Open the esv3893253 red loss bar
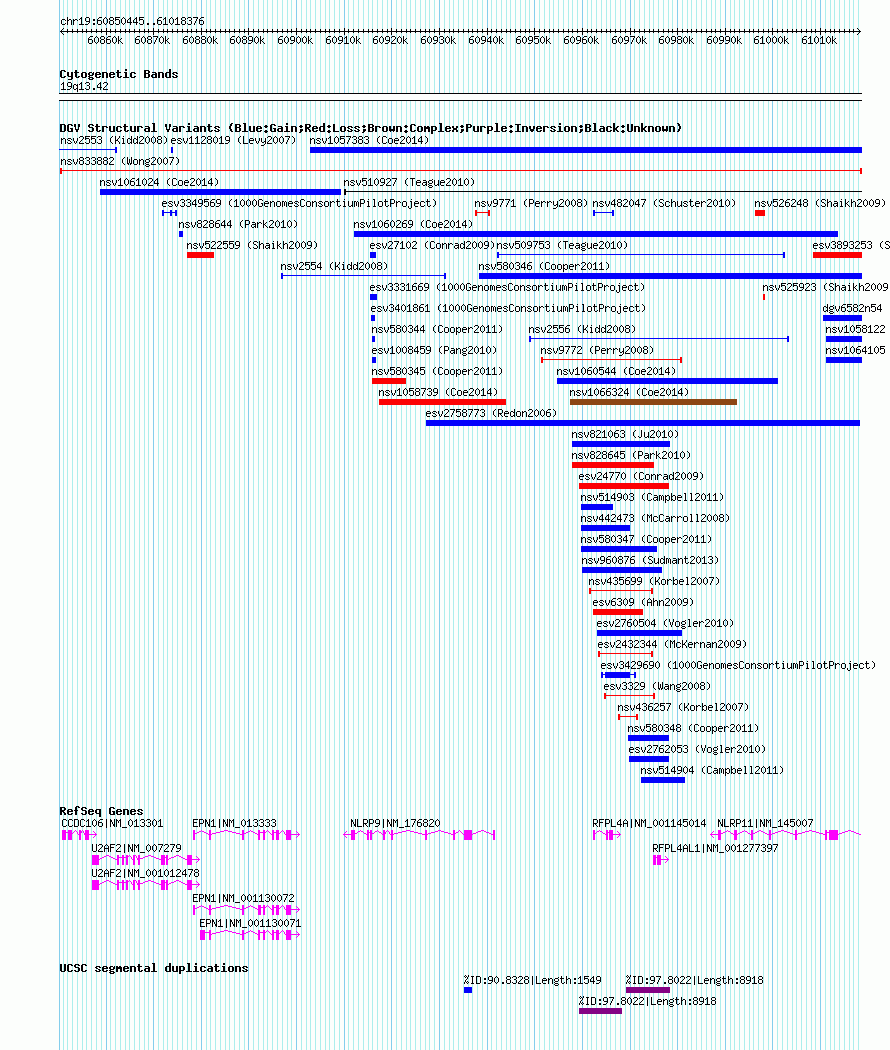 (837, 255)
